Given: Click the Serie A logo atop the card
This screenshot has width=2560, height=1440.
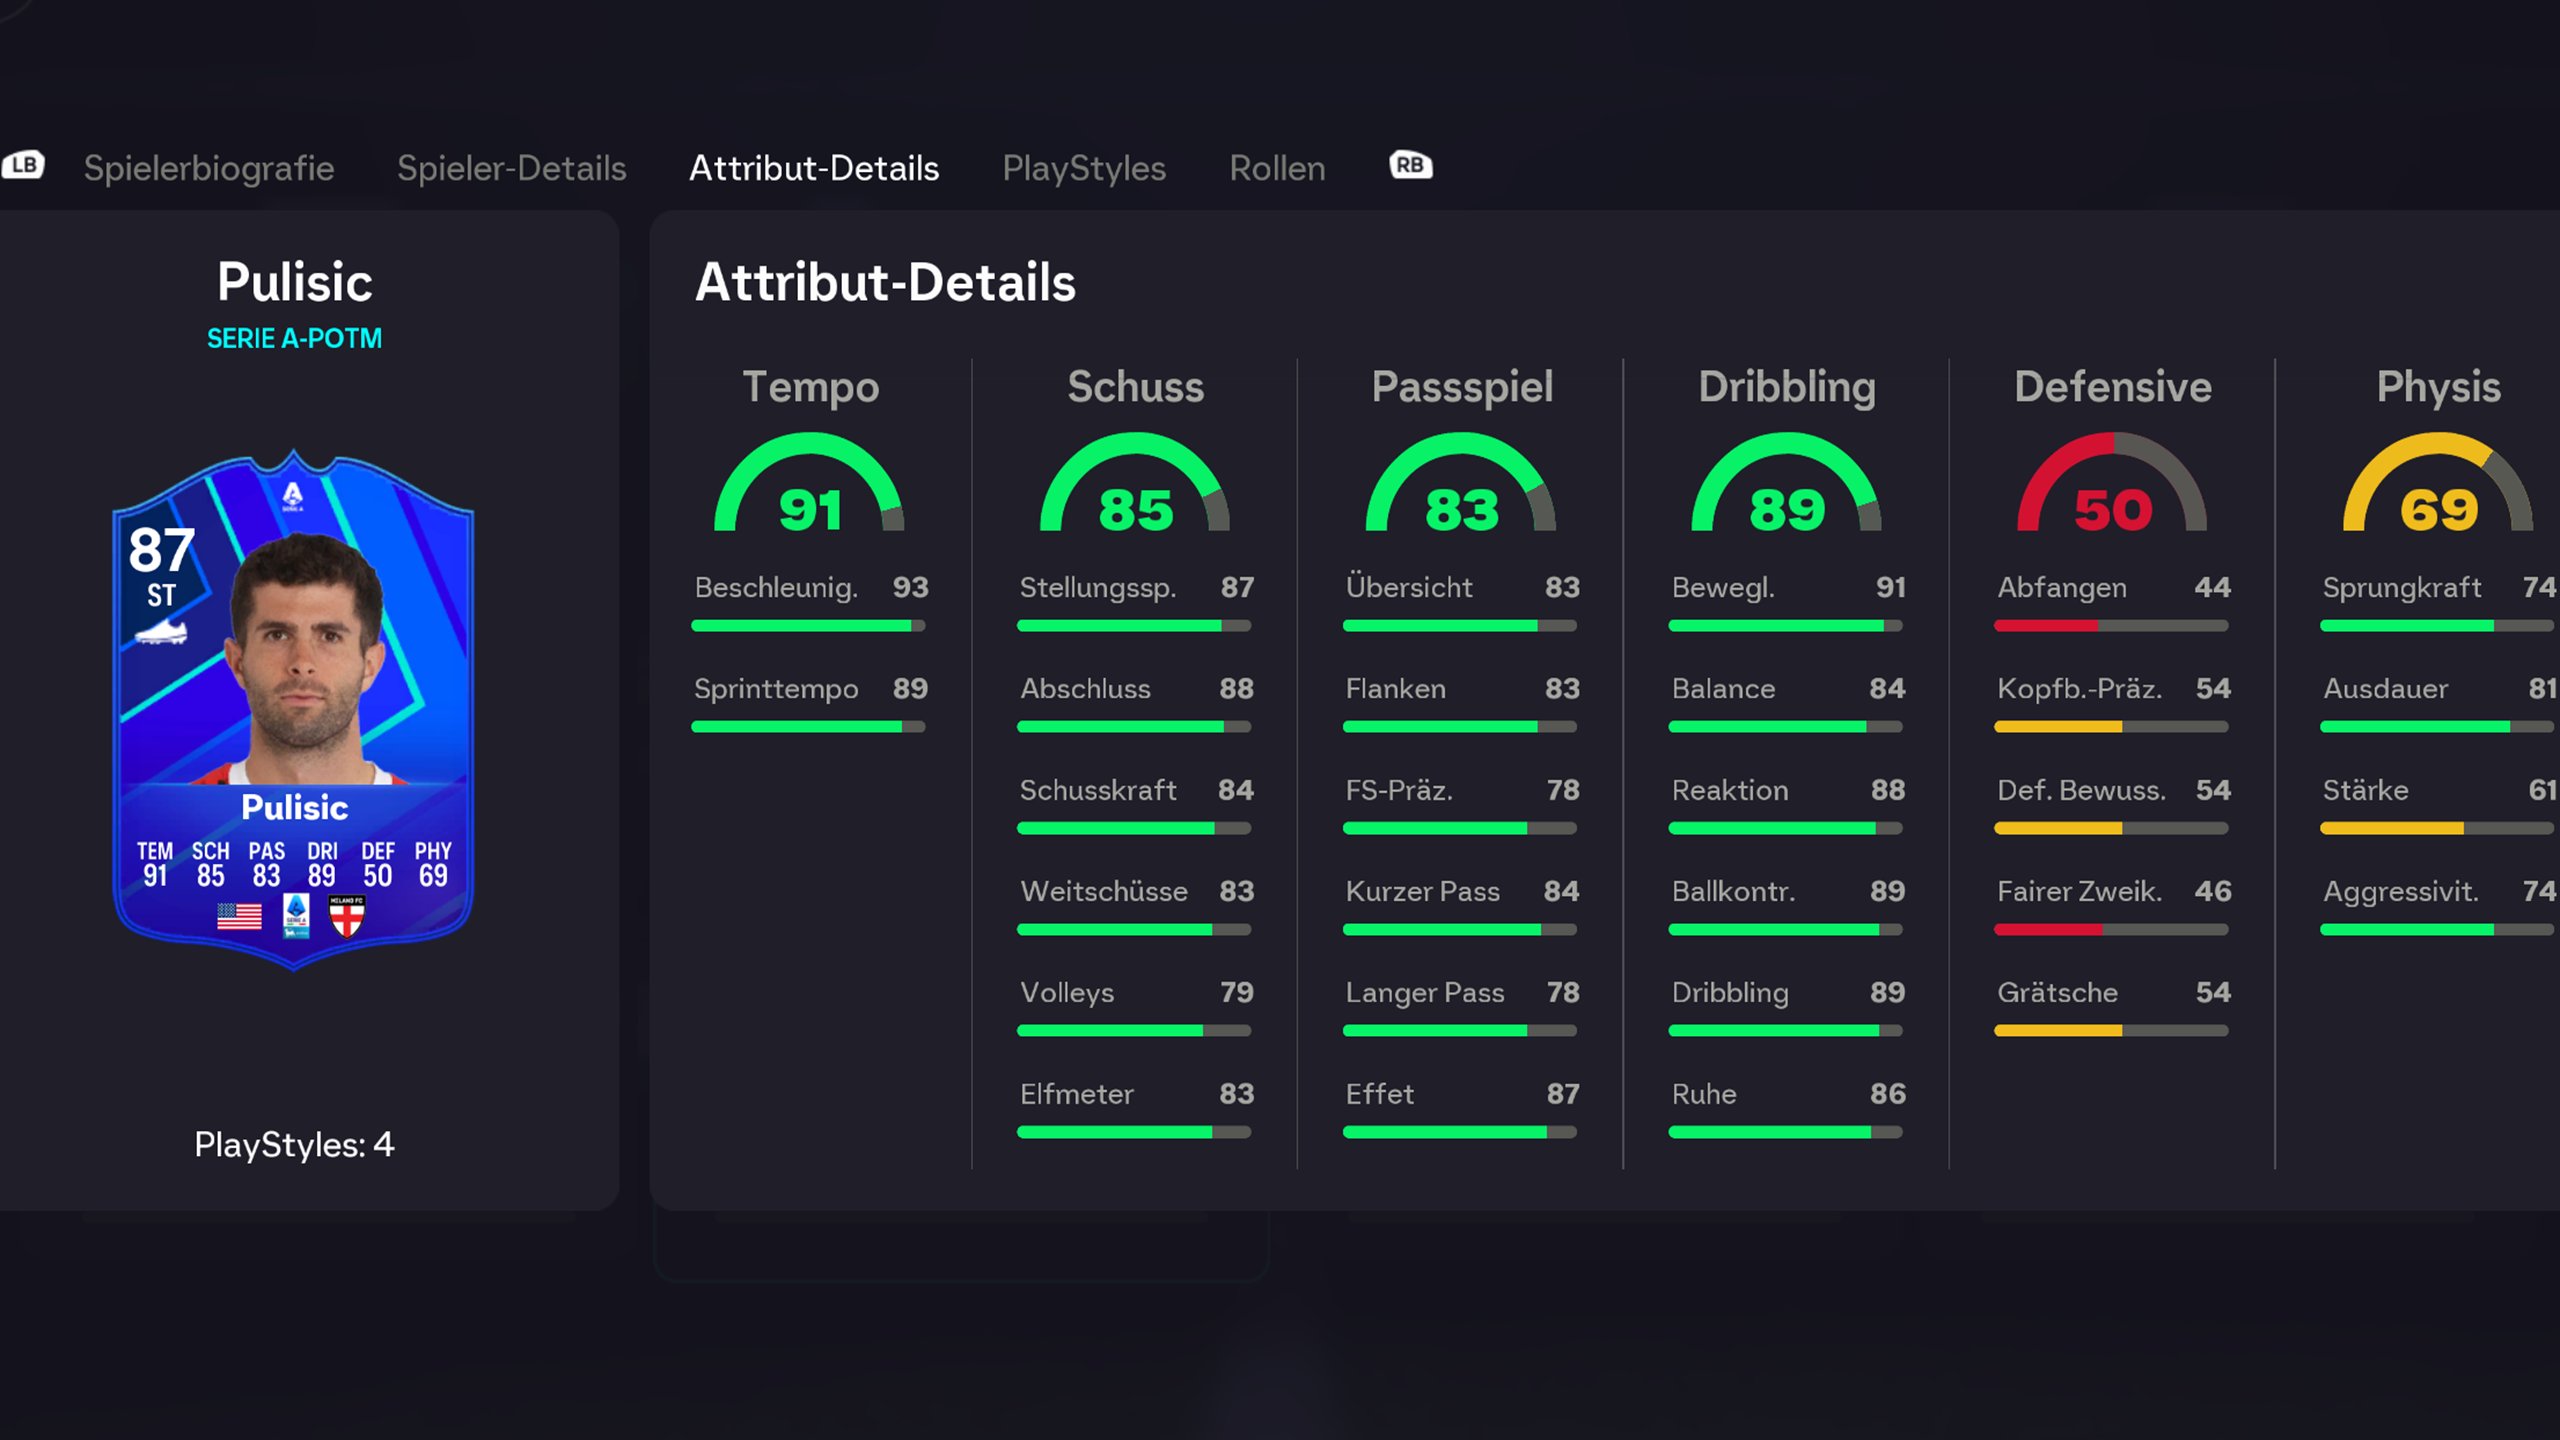Looking at the screenshot, I should 293,495.
